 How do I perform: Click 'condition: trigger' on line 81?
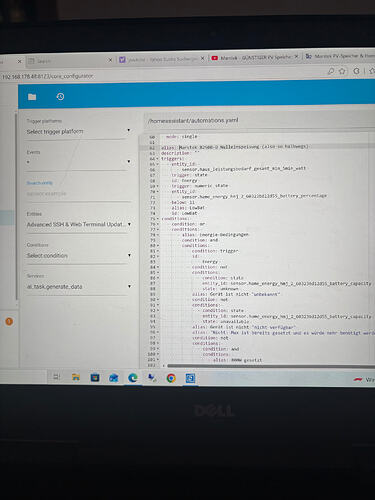tap(215, 251)
